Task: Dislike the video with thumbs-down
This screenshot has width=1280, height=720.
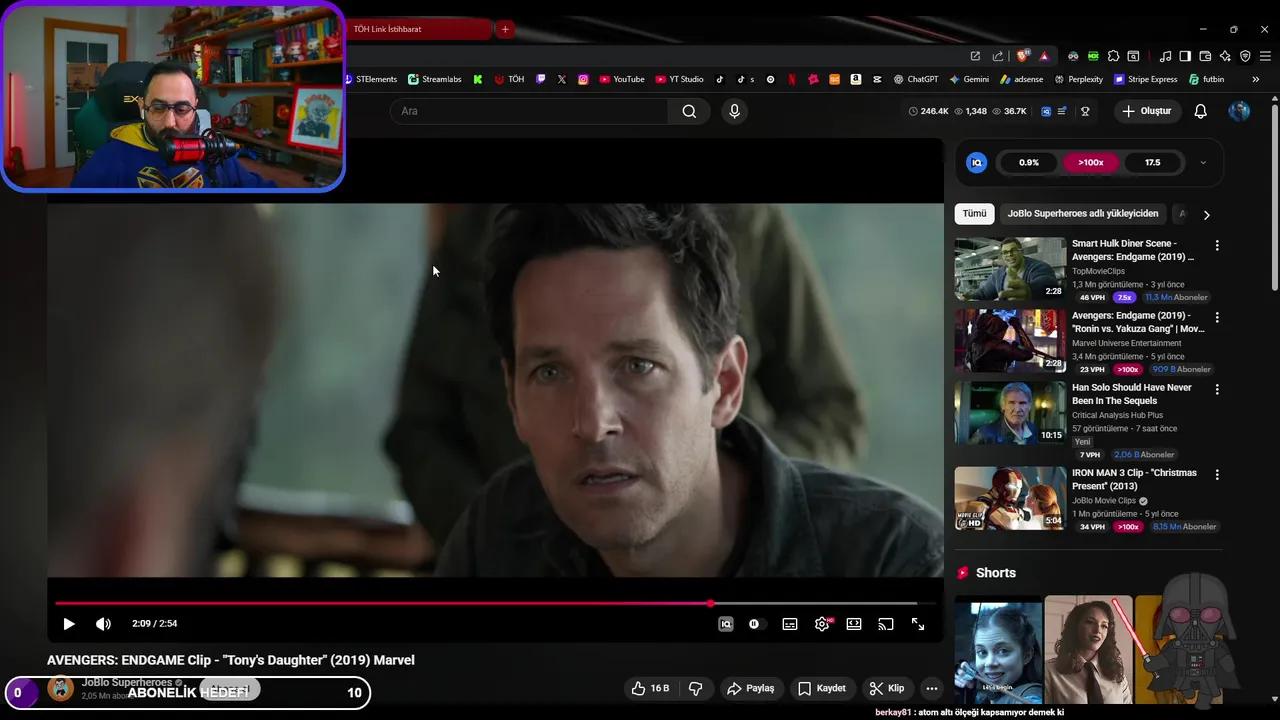Action: [x=696, y=688]
